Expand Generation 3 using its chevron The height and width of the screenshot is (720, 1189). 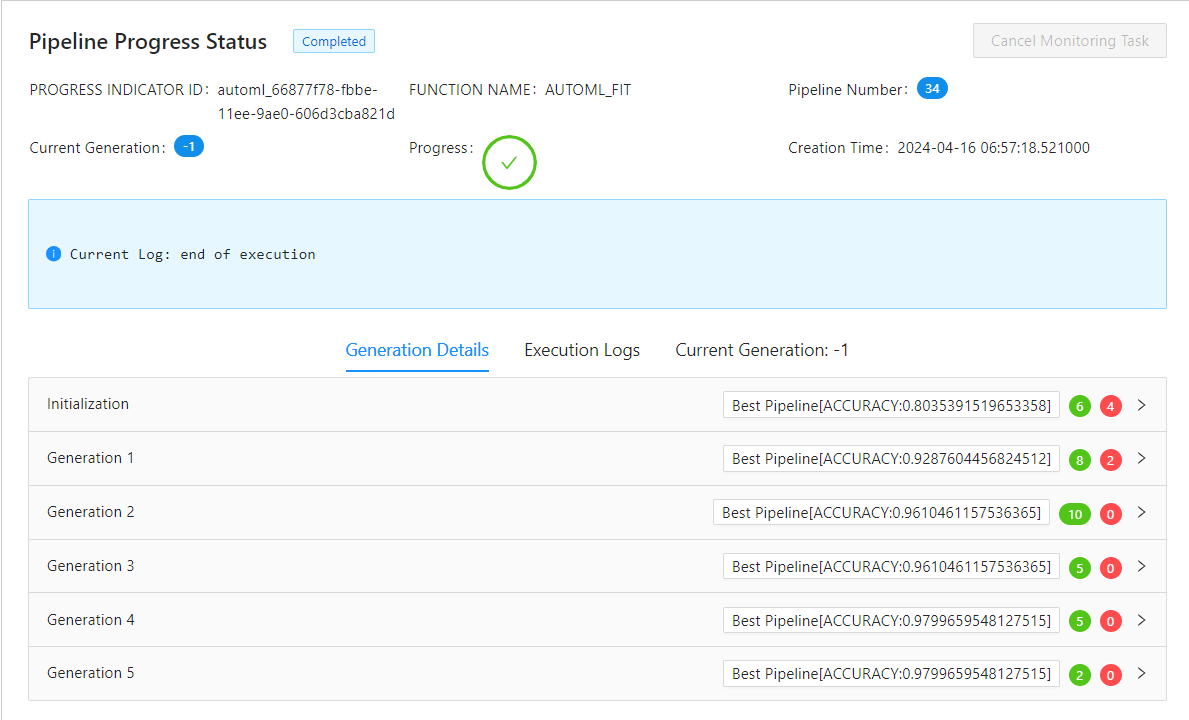coord(1141,567)
